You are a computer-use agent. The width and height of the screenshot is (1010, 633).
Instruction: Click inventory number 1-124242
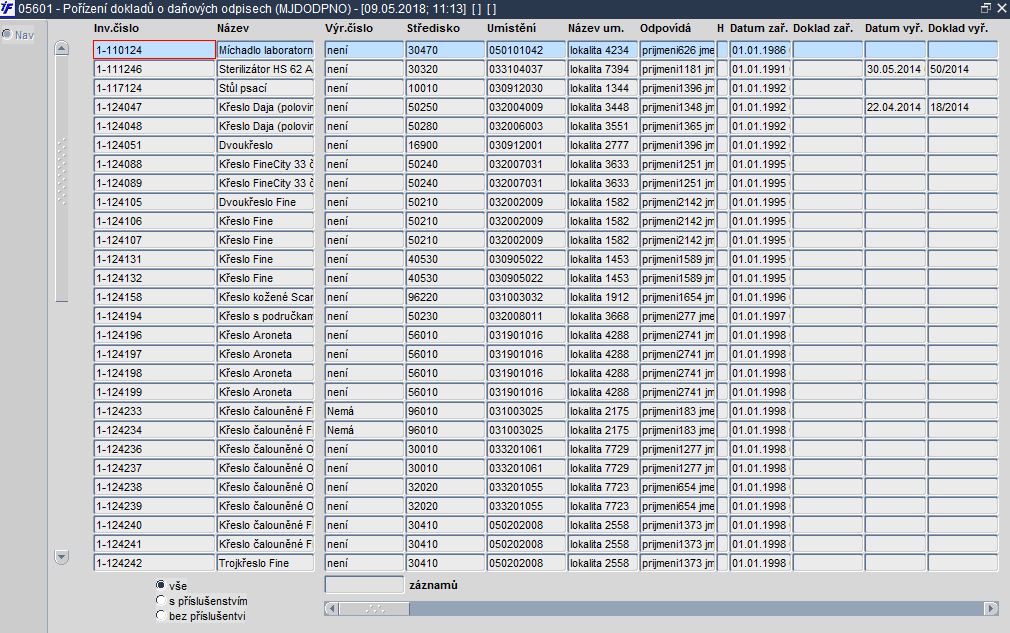click(x=155, y=563)
